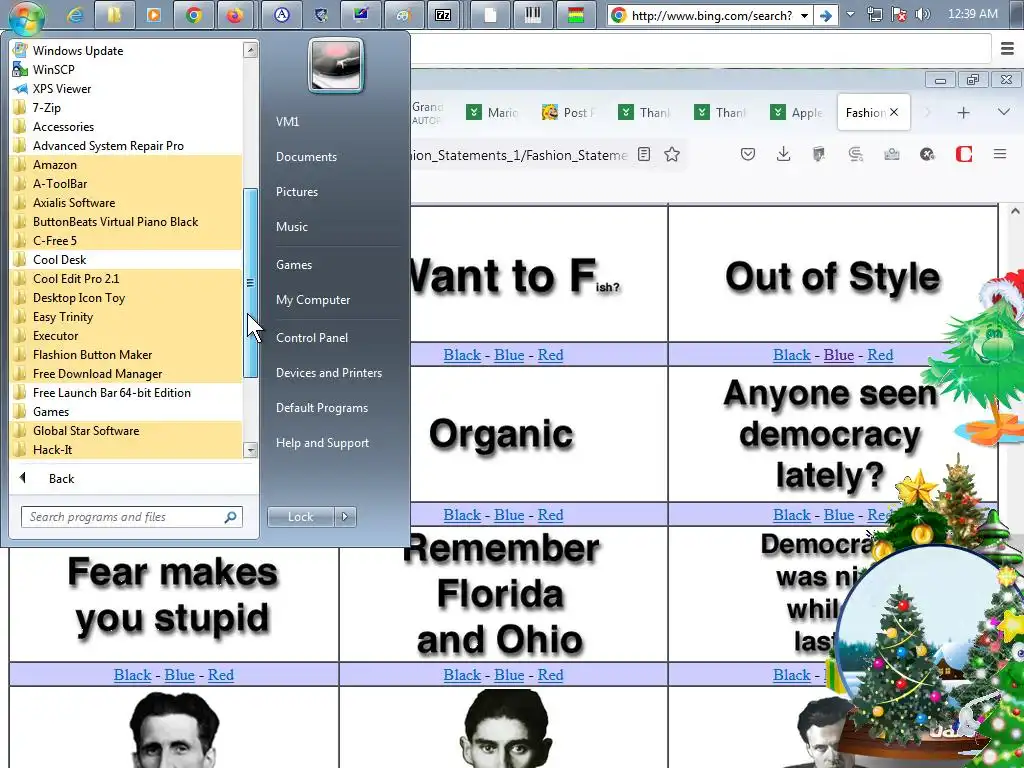Open Devices and Printers
Screen dimensions: 1024x768
[328, 373]
